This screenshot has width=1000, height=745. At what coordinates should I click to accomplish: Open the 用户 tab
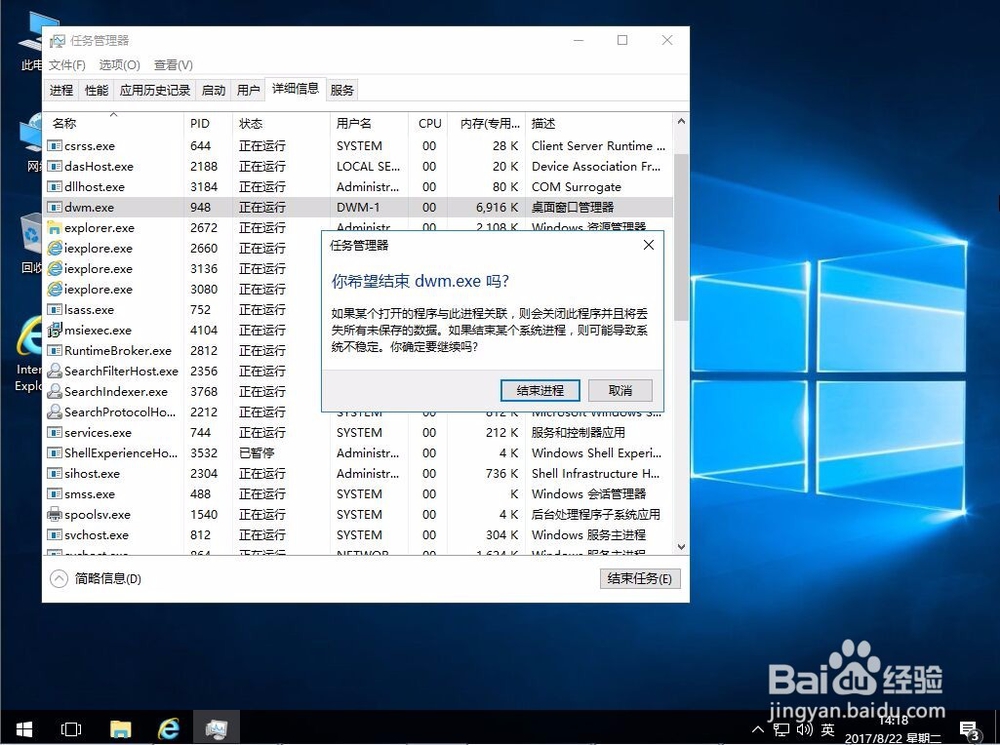247,89
